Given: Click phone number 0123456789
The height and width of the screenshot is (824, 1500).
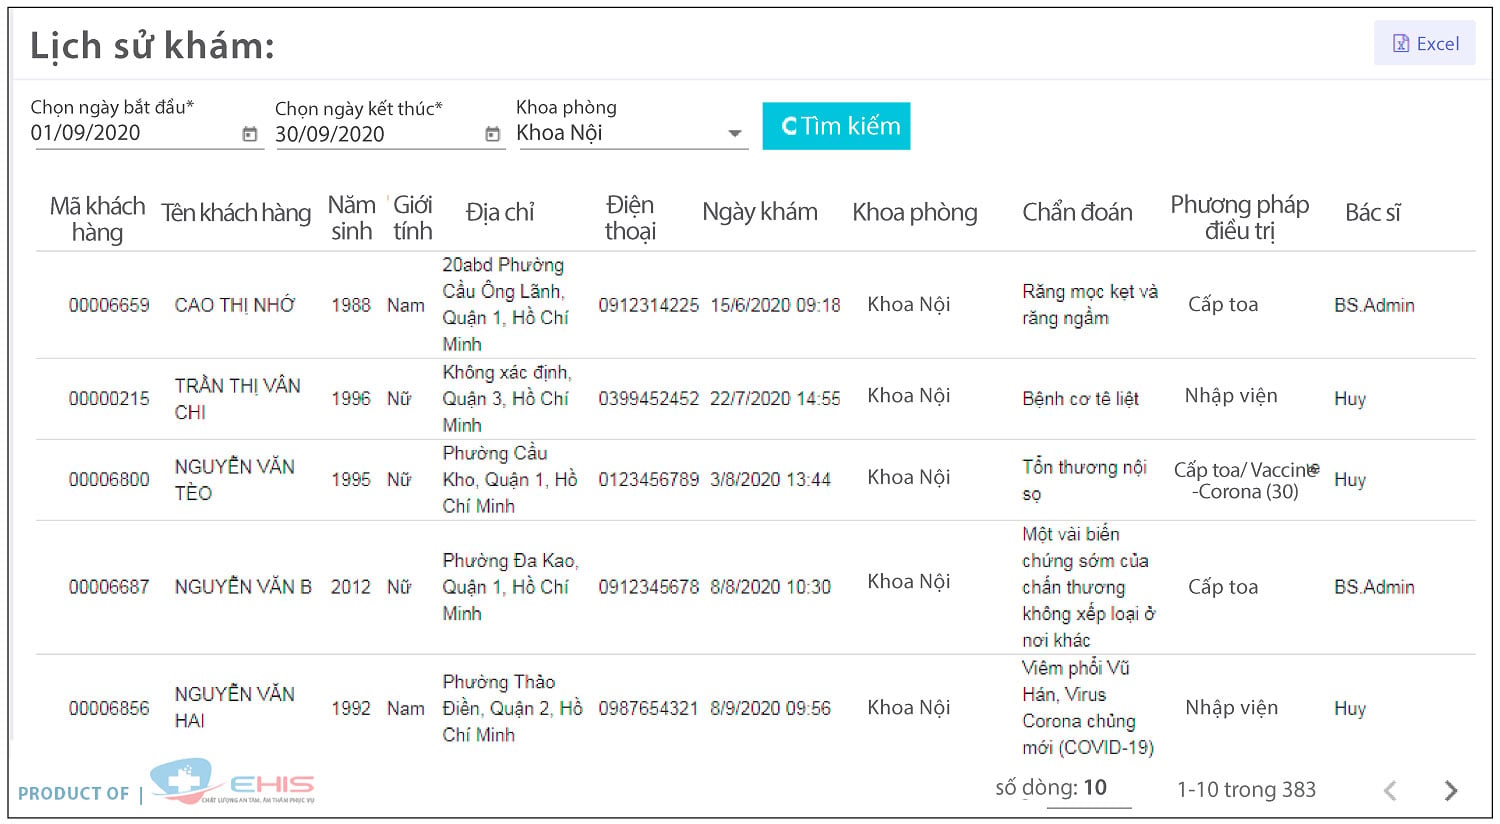Looking at the screenshot, I should [649, 480].
